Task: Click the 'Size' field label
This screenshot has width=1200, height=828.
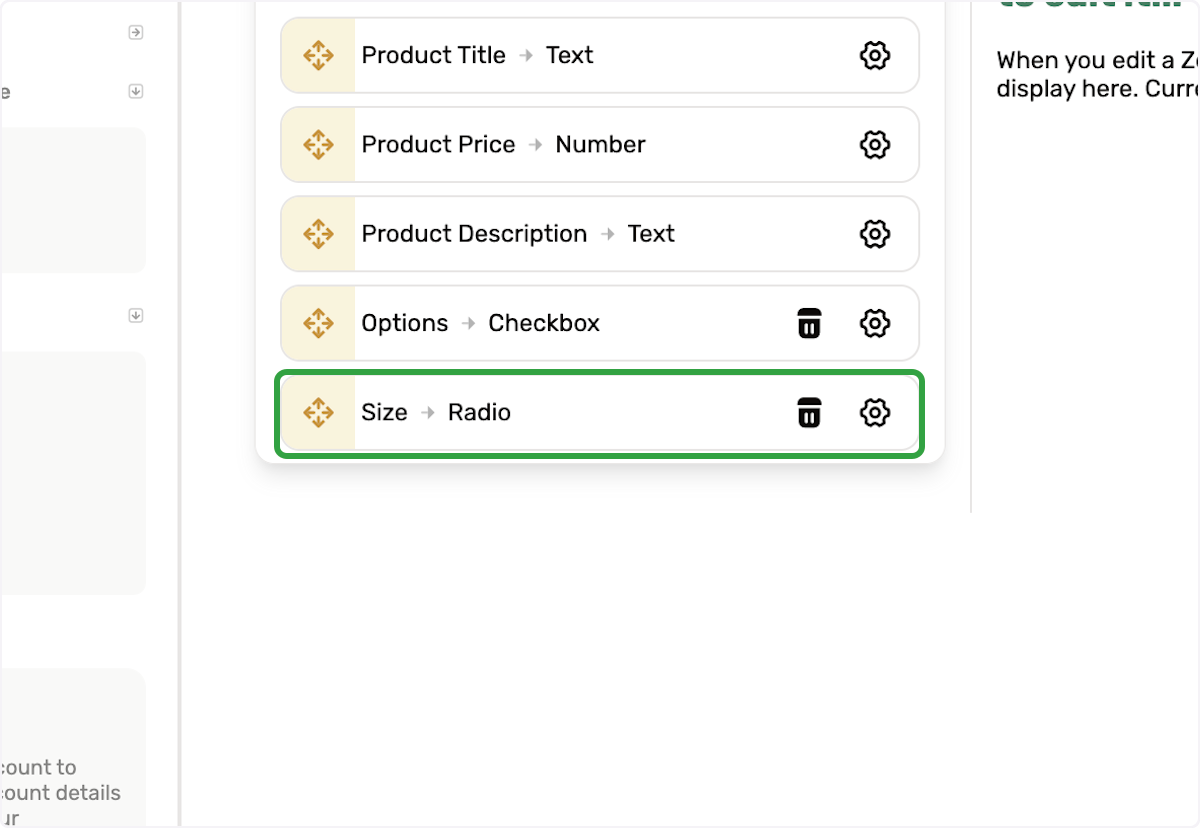Action: (x=384, y=412)
